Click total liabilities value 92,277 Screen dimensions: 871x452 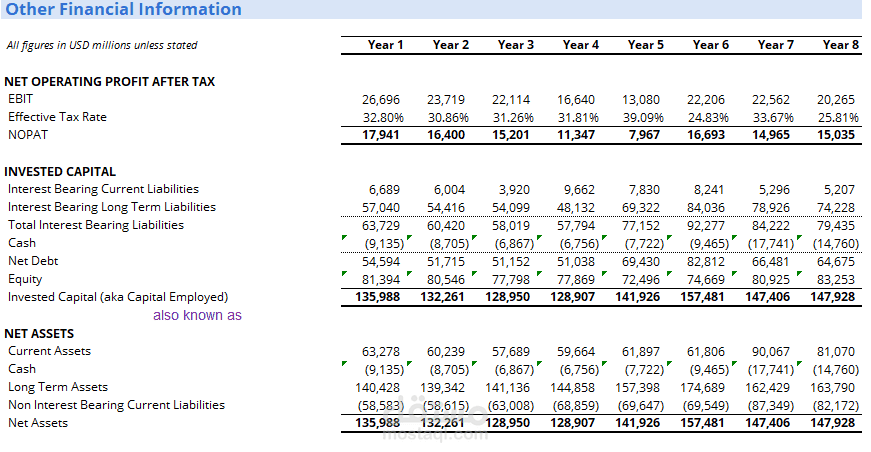[x=705, y=226]
